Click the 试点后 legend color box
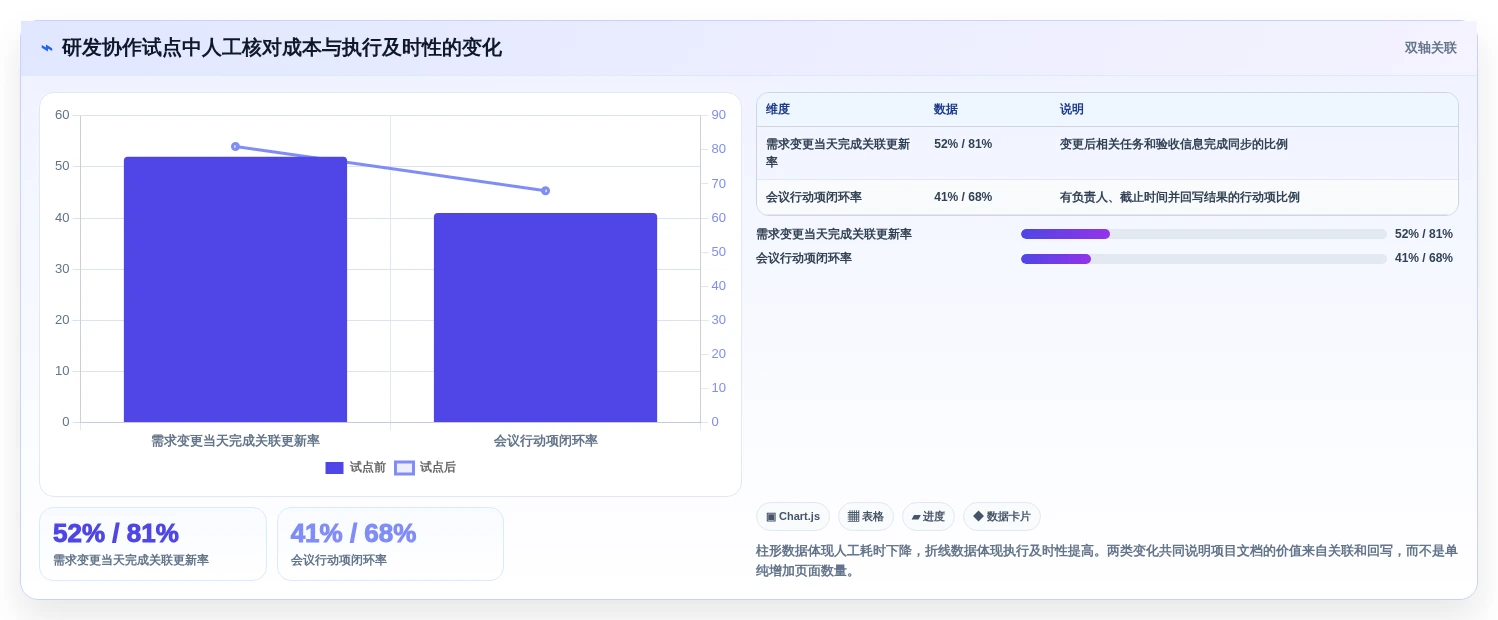Viewport: 1498px width, 620px height. tap(404, 468)
